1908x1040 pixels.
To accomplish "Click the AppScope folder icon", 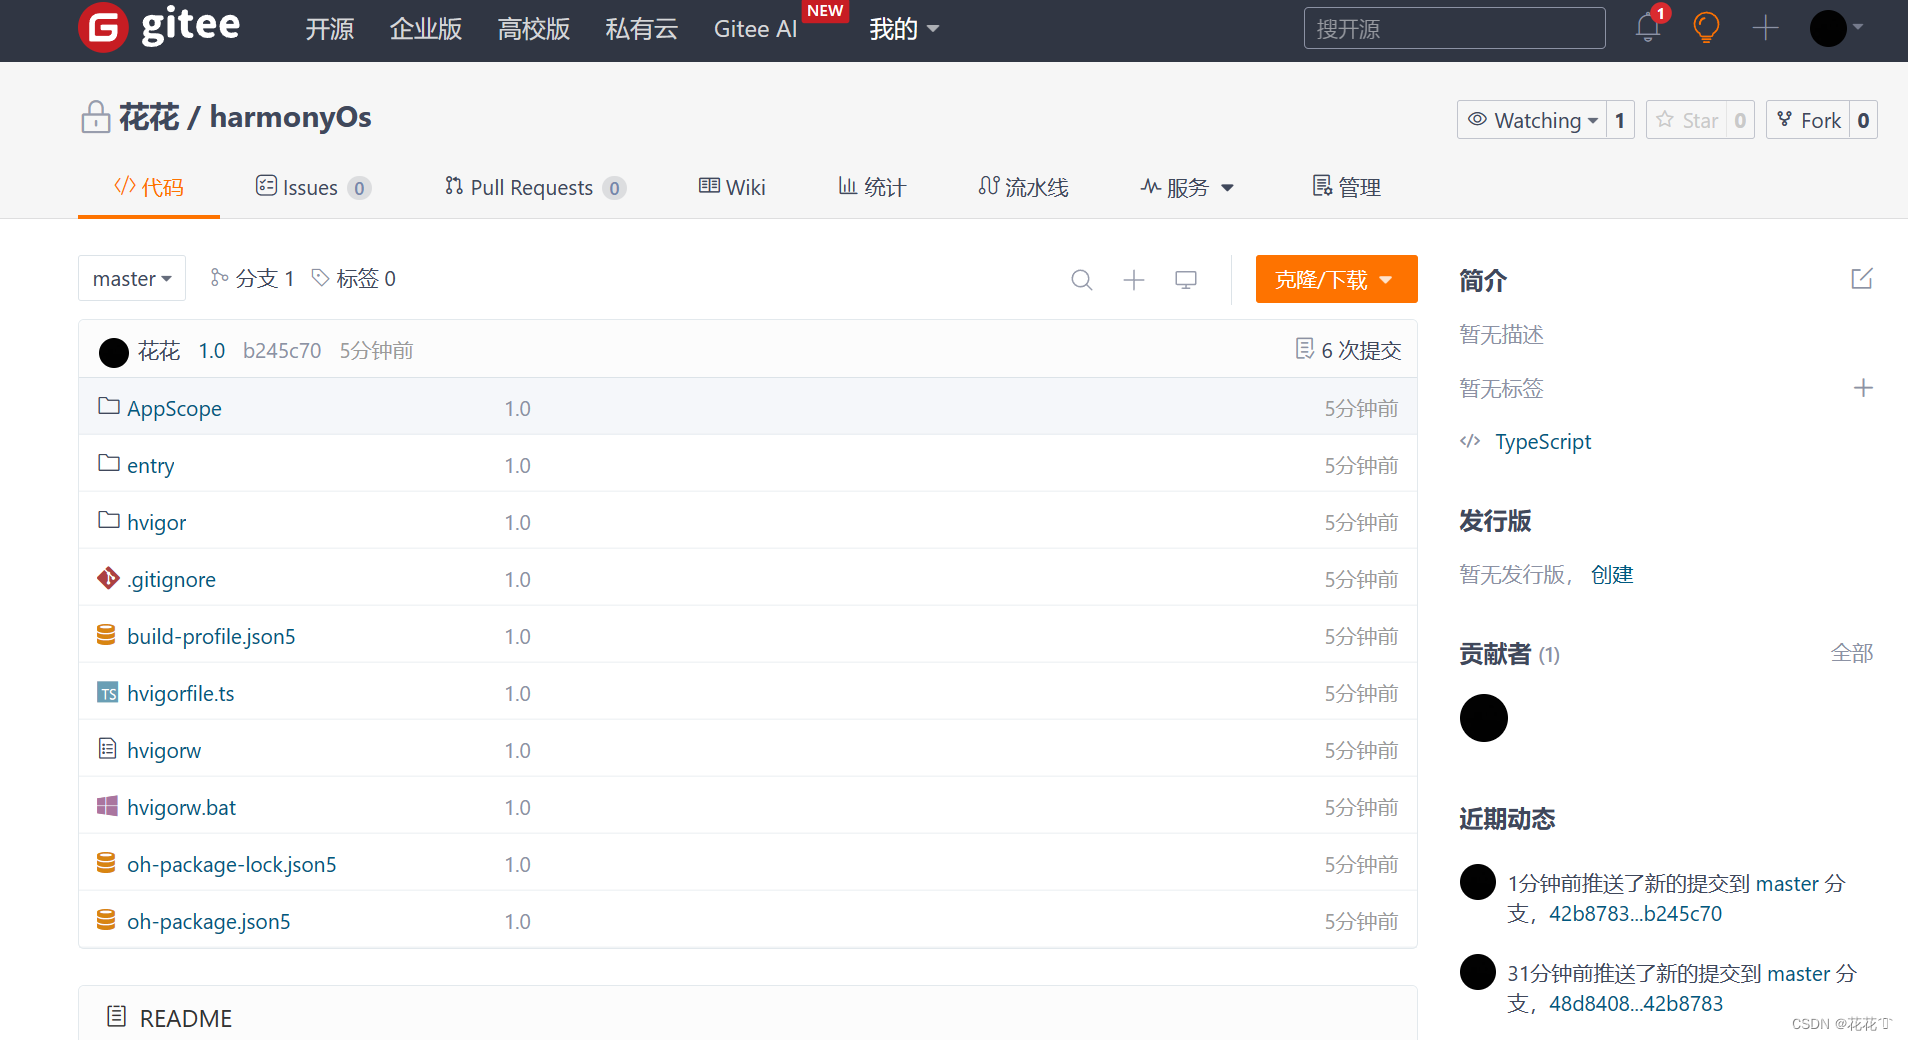I will 109,406.
